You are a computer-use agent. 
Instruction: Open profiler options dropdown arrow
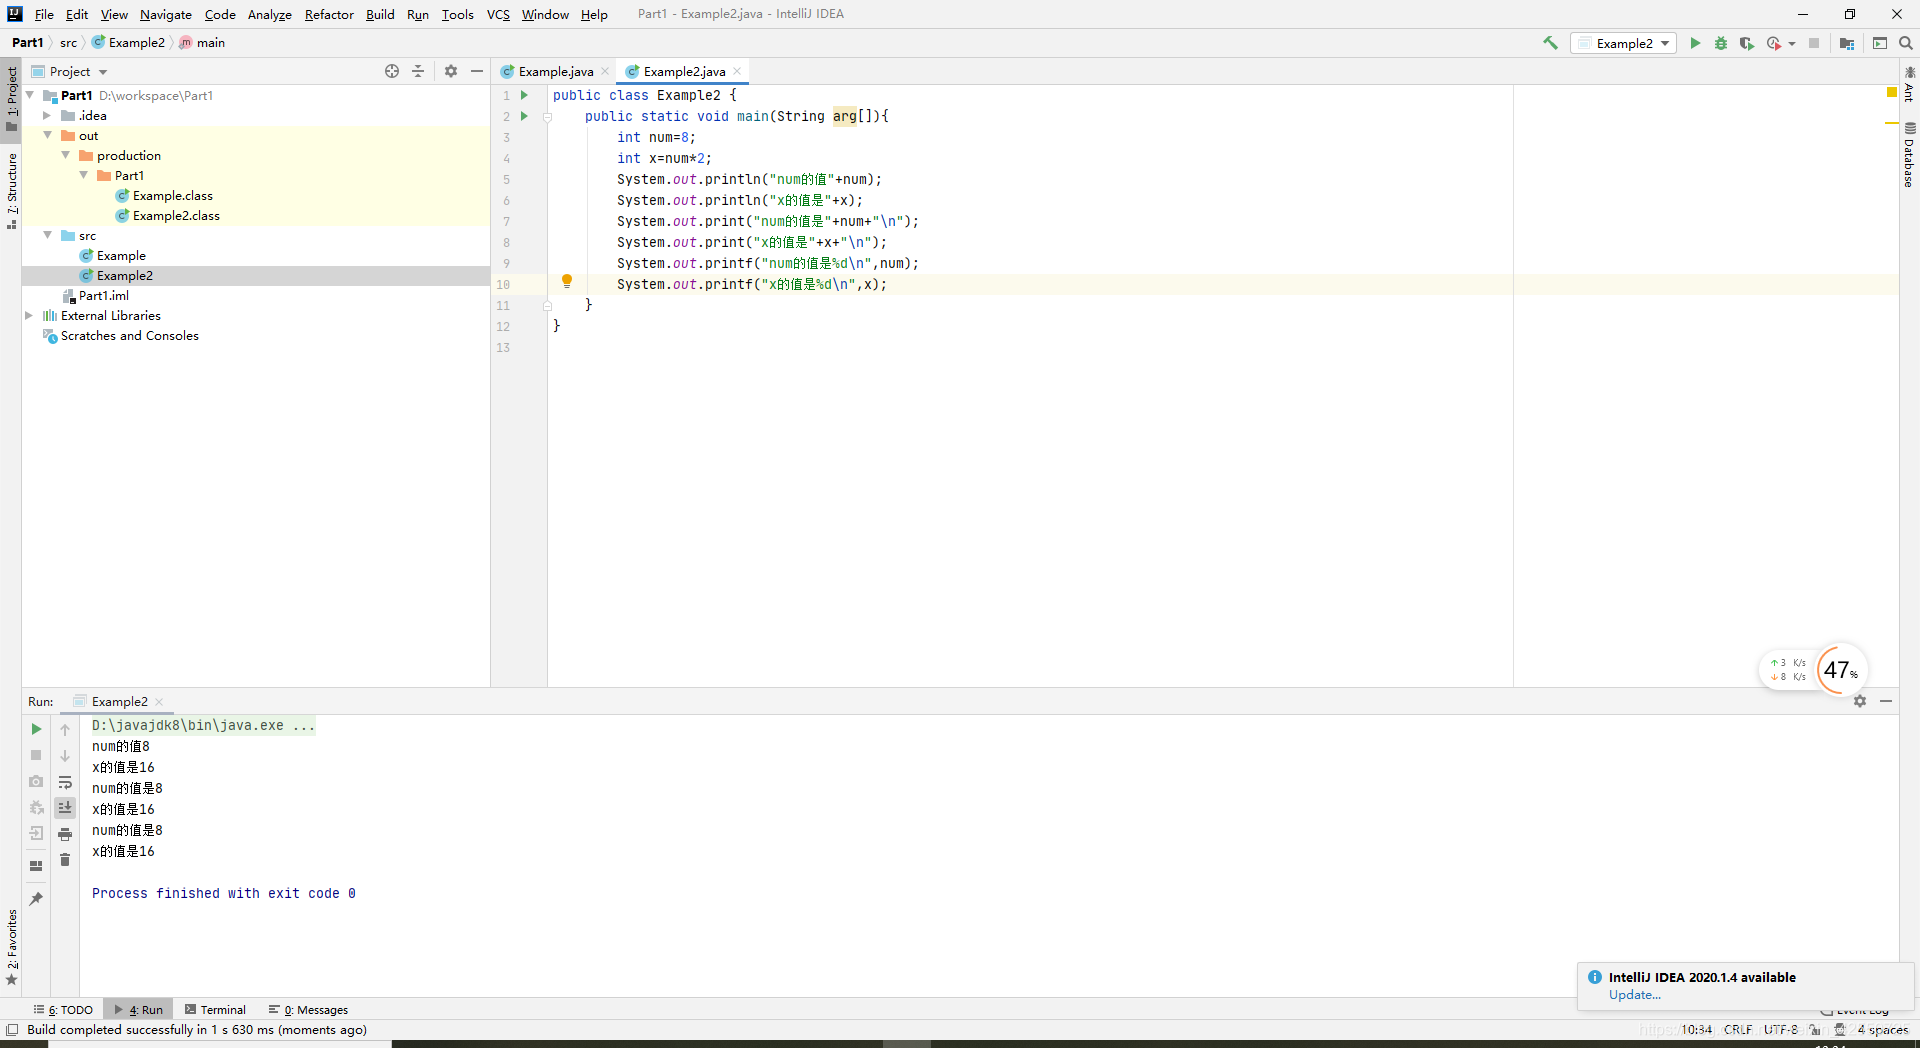click(x=1792, y=43)
